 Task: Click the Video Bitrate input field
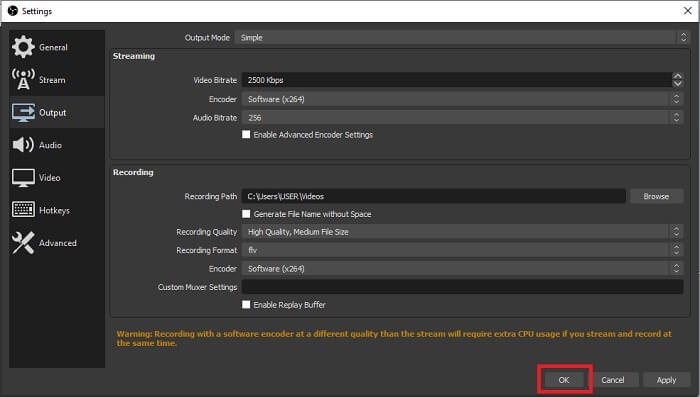tap(457, 80)
